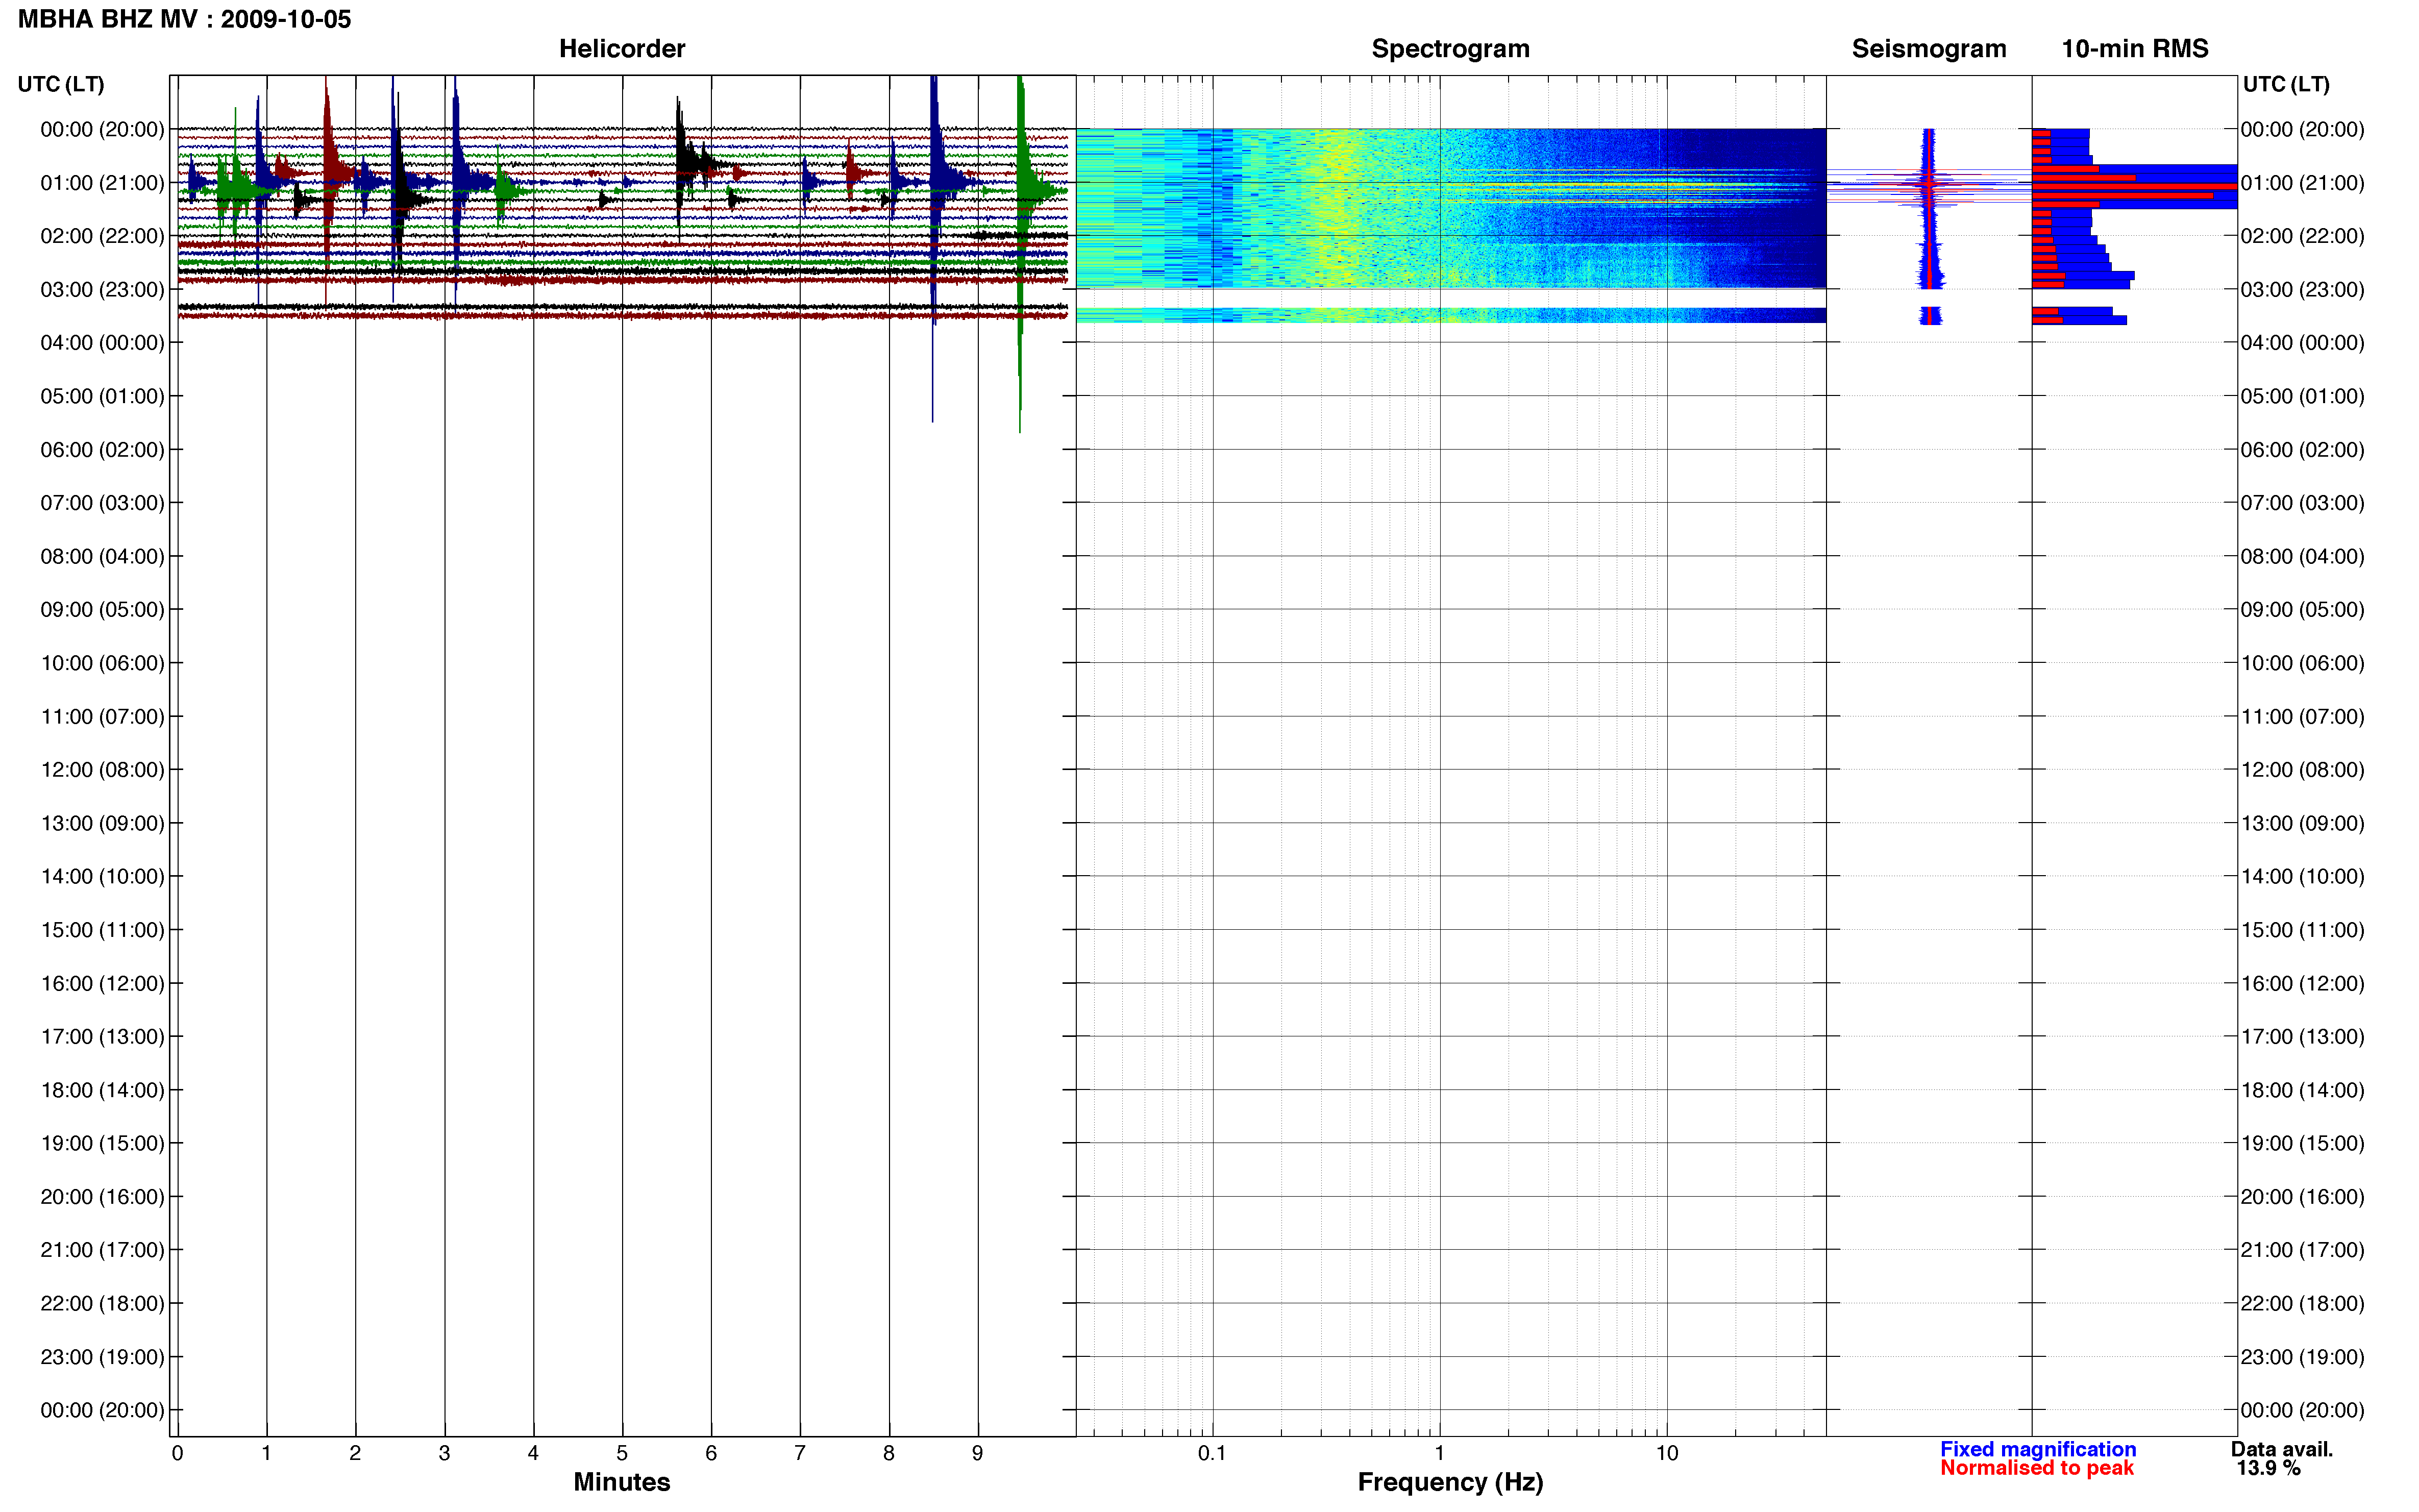2419x1512 pixels.
Task: Click the plot title 'MBHA BHZ MV : 2009-10-05'
Action: pyautogui.click(x=185, y=19)
